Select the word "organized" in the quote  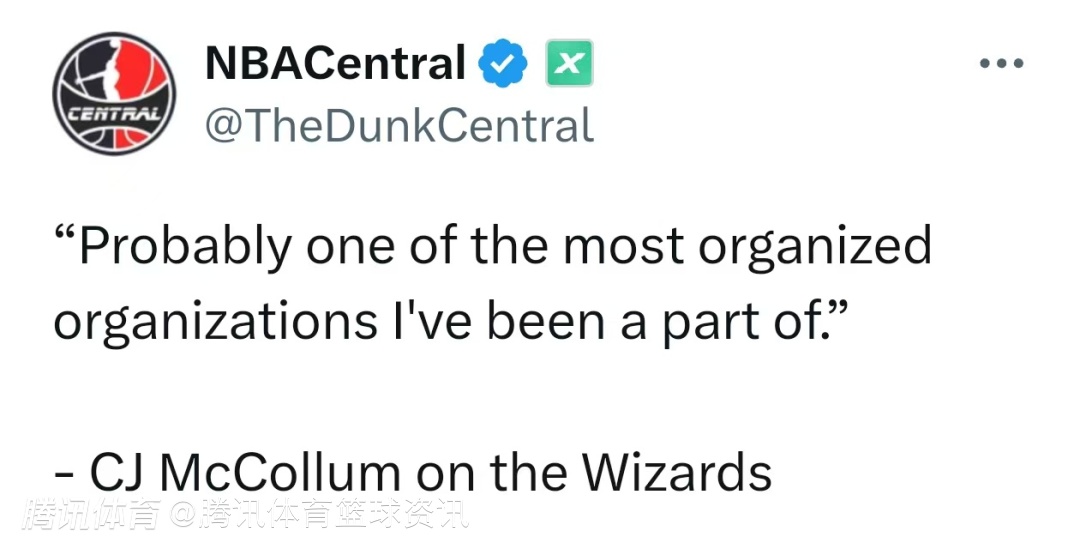815,247
